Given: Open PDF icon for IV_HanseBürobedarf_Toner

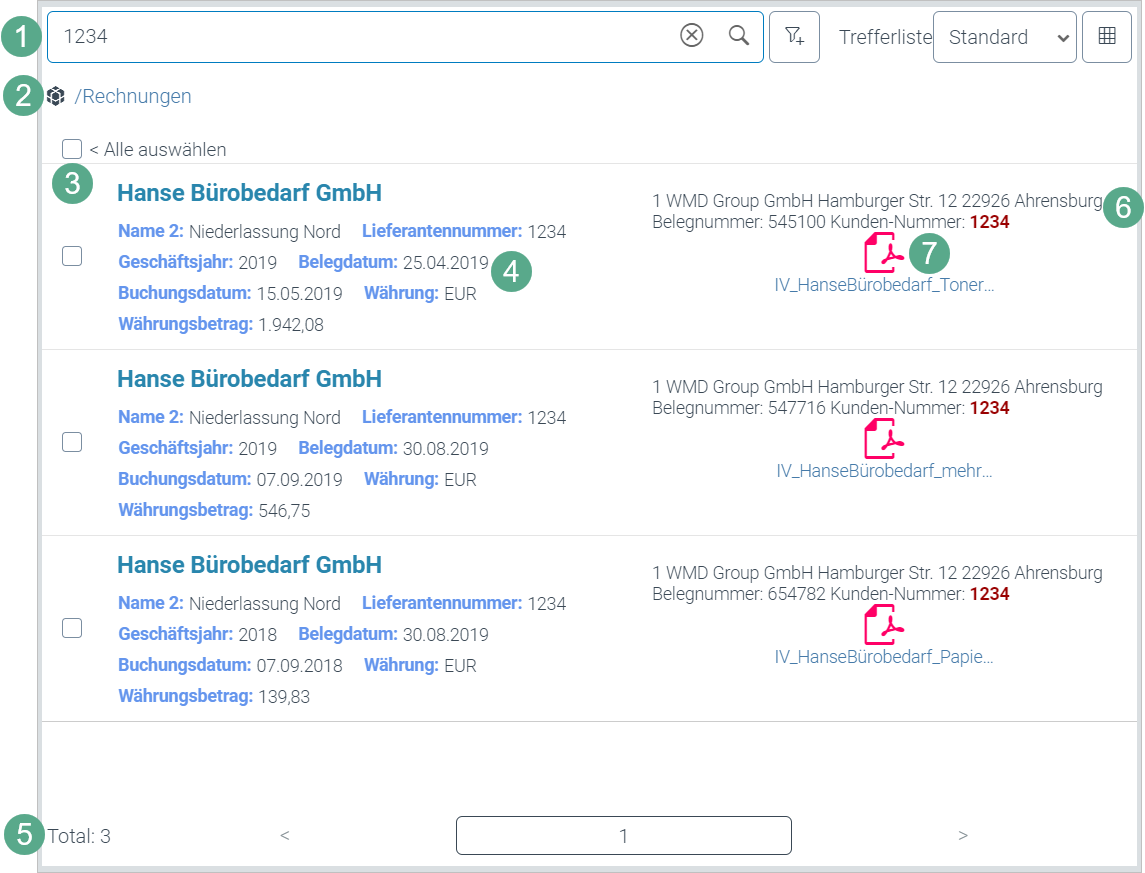Looking at the screenshot, I should coord(883,253).
